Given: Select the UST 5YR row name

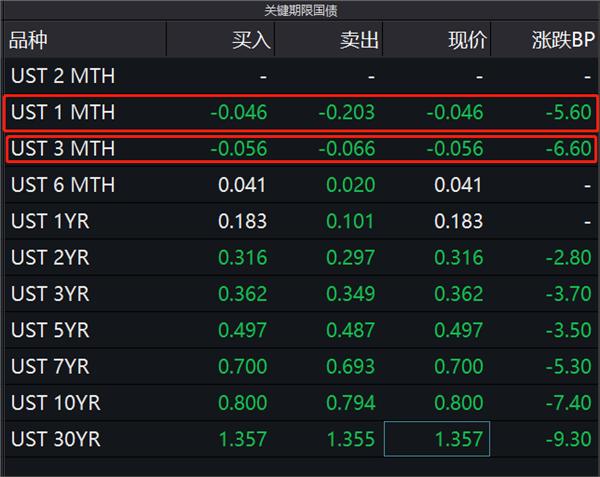Looking at the screenshot, I should [x=51, y=330].
